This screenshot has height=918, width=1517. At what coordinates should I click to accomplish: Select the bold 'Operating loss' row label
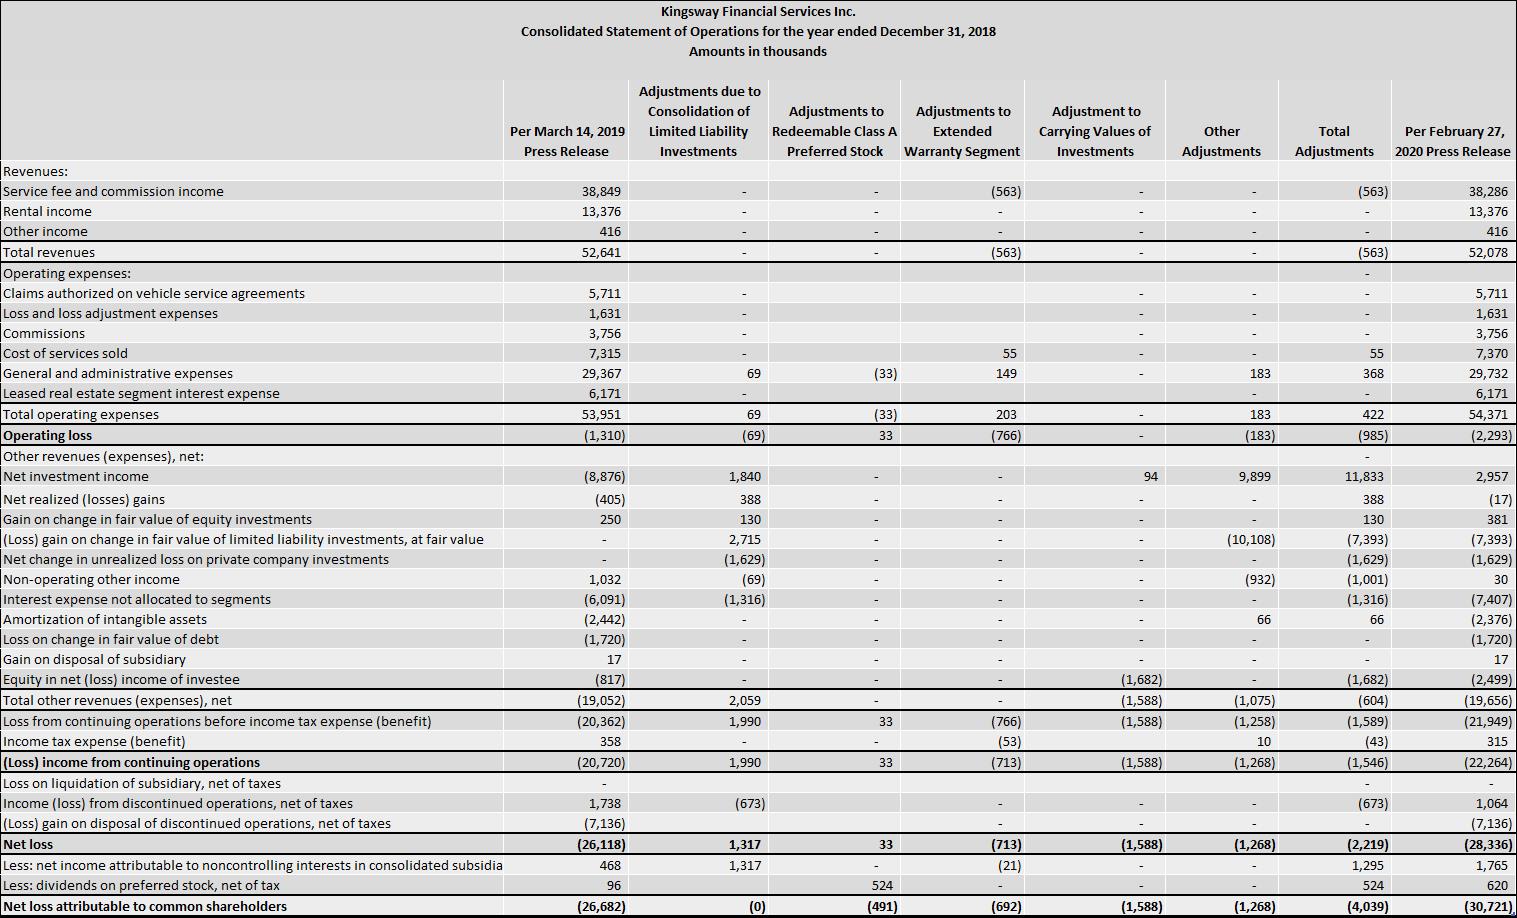(x=48, y=435)
